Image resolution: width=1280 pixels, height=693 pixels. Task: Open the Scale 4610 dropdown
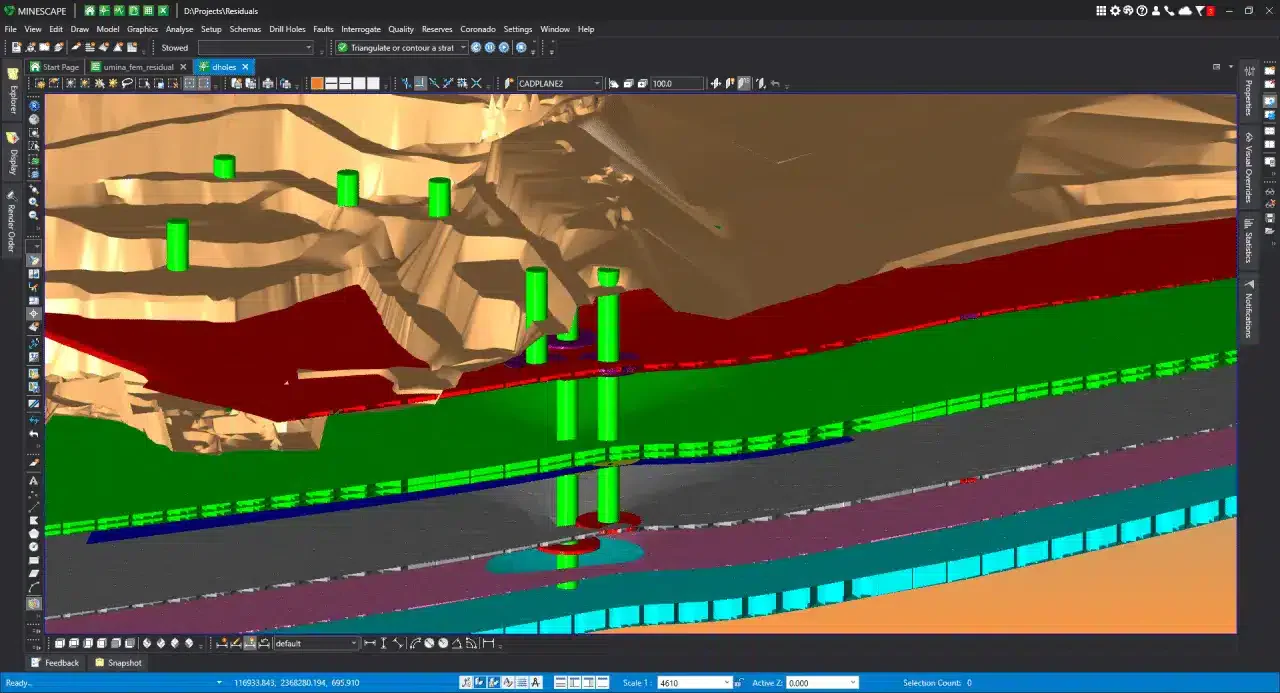click(x=726, y=683)
